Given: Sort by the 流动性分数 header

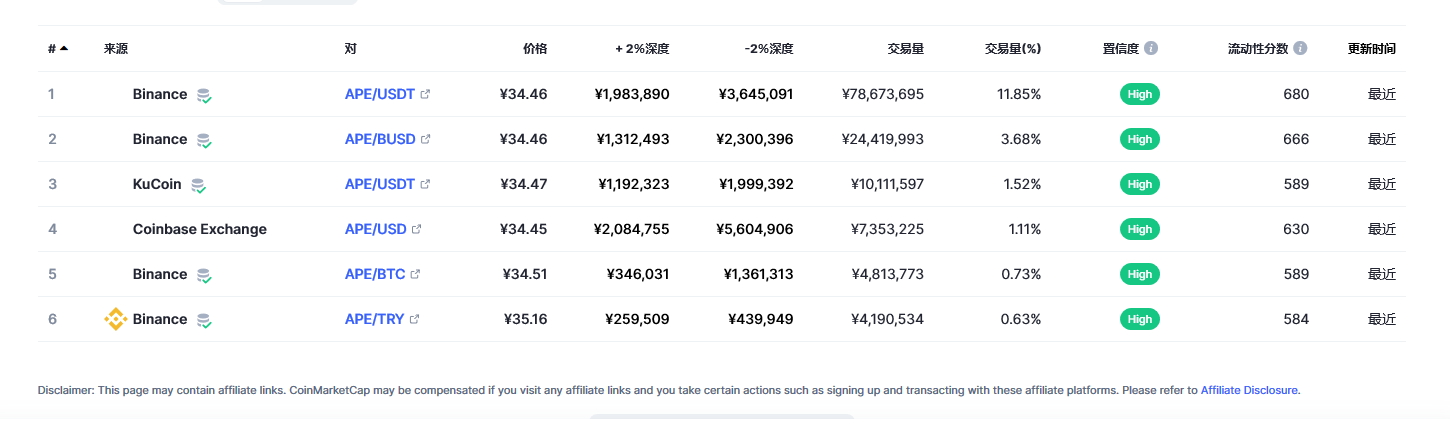Looking at the screenshot, I should tap(1258, 48).
